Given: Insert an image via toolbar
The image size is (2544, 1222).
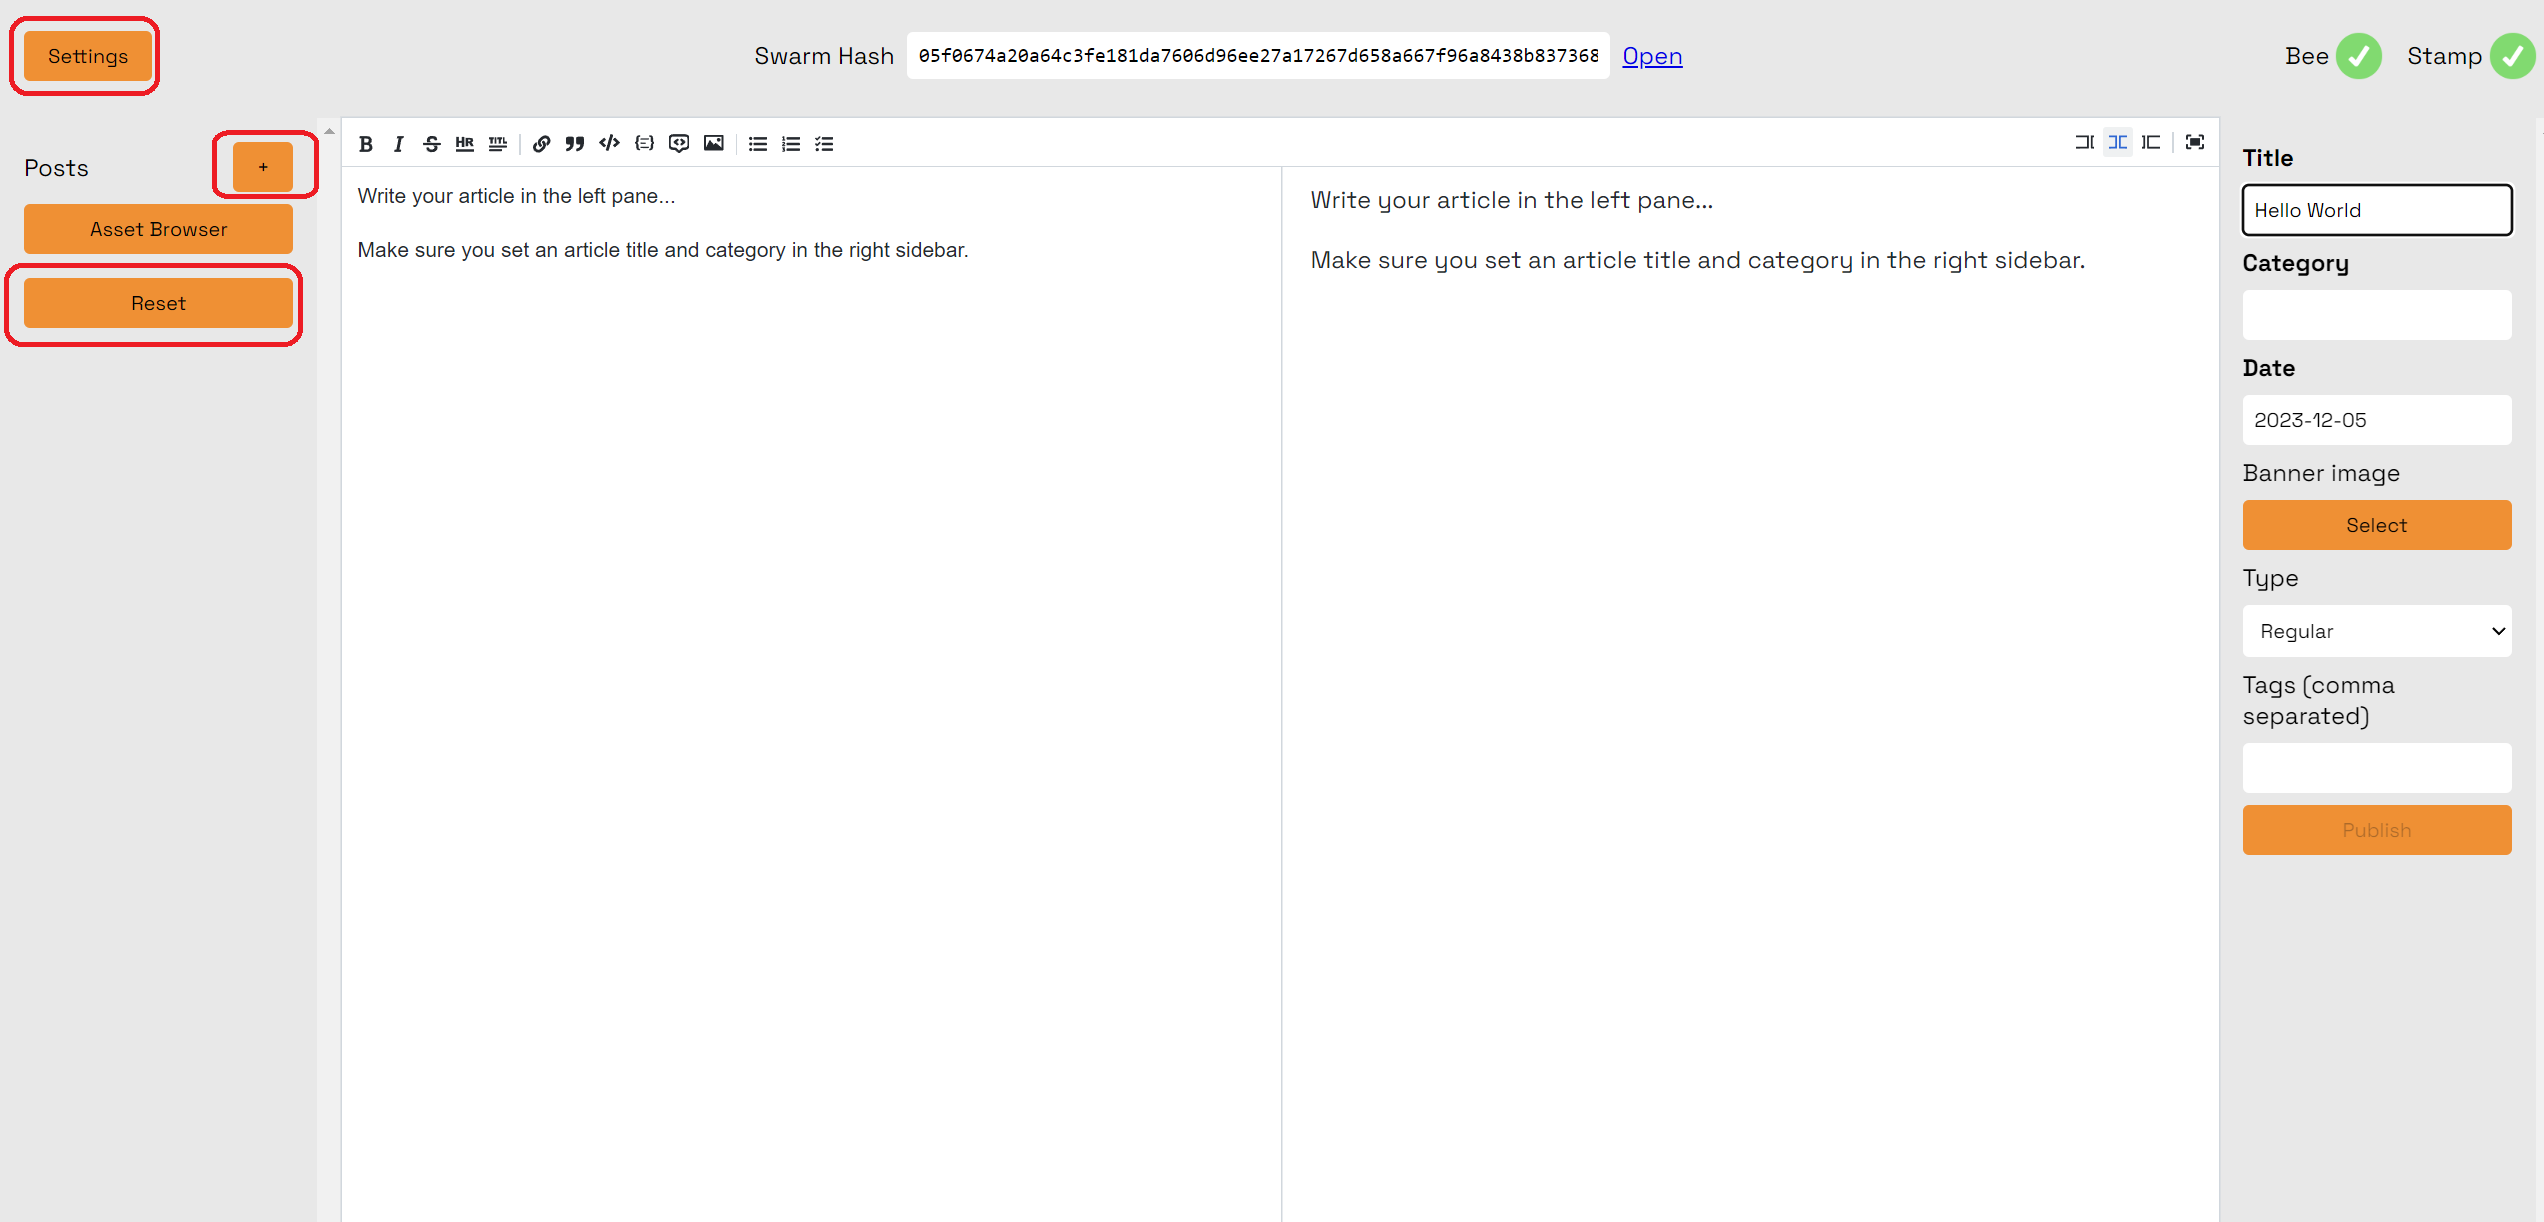Looking at the screenshot, I should 713,144.
